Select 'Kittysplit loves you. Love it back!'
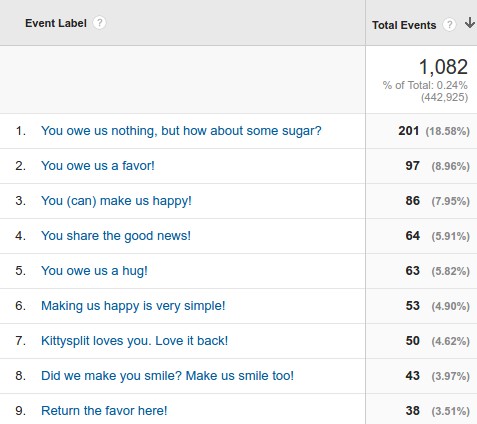The image size is (477, 424). point(134,341)
